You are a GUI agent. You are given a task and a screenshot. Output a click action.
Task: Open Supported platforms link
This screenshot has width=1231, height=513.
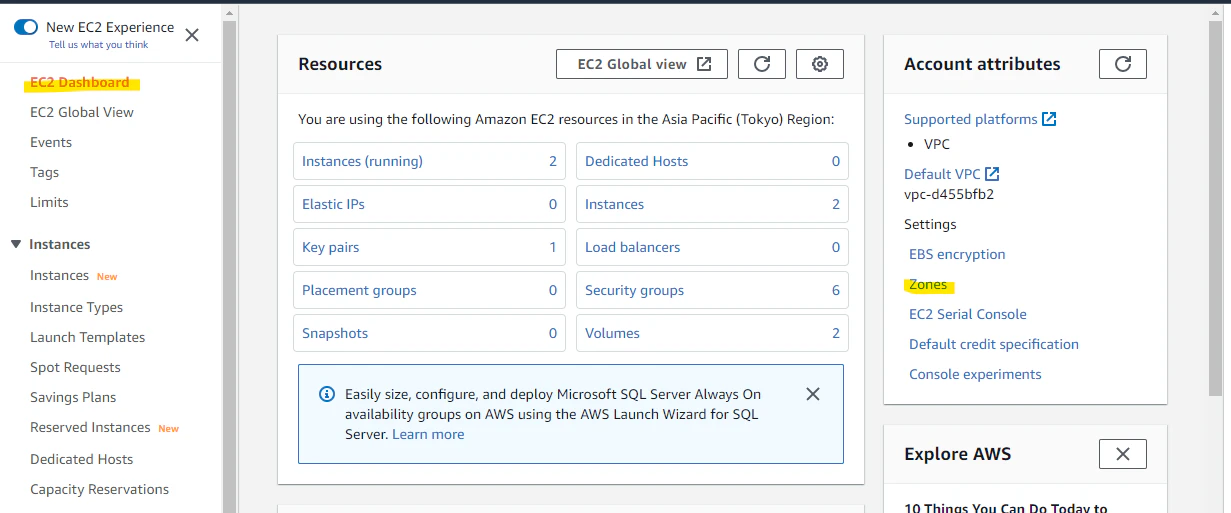[980, 119]
